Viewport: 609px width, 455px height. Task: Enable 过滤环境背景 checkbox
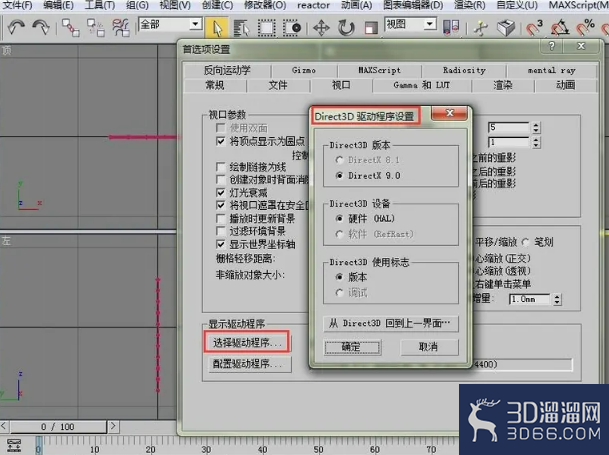(221, 231)
